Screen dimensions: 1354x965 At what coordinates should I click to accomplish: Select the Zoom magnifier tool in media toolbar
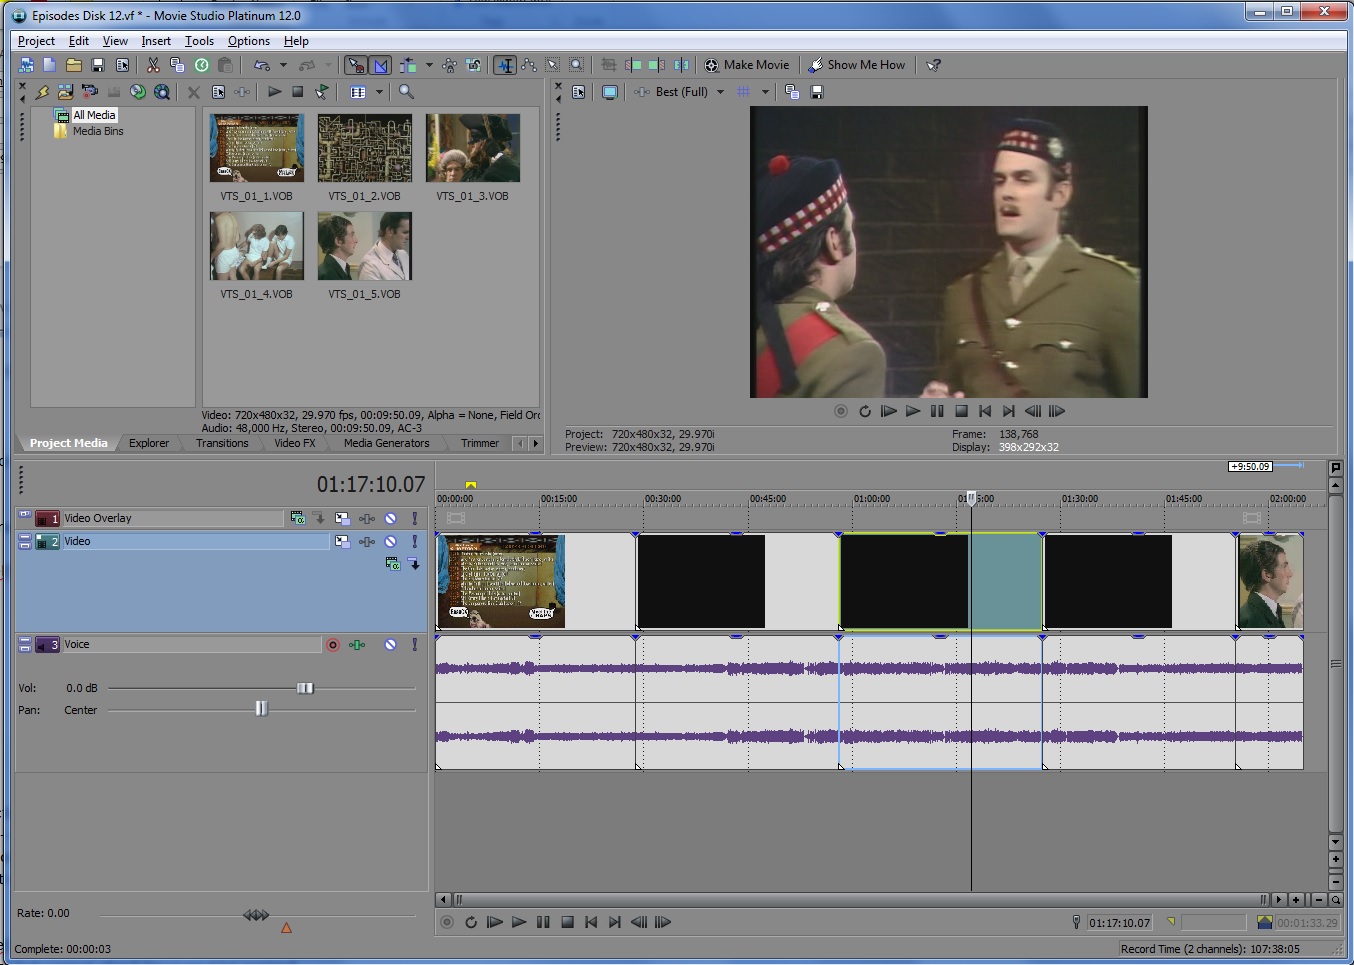pos(406,92)
